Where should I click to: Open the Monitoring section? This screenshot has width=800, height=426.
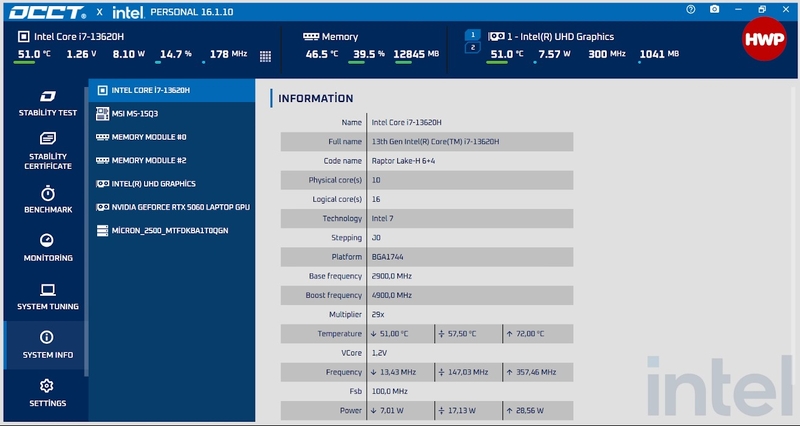coord(47,248)
